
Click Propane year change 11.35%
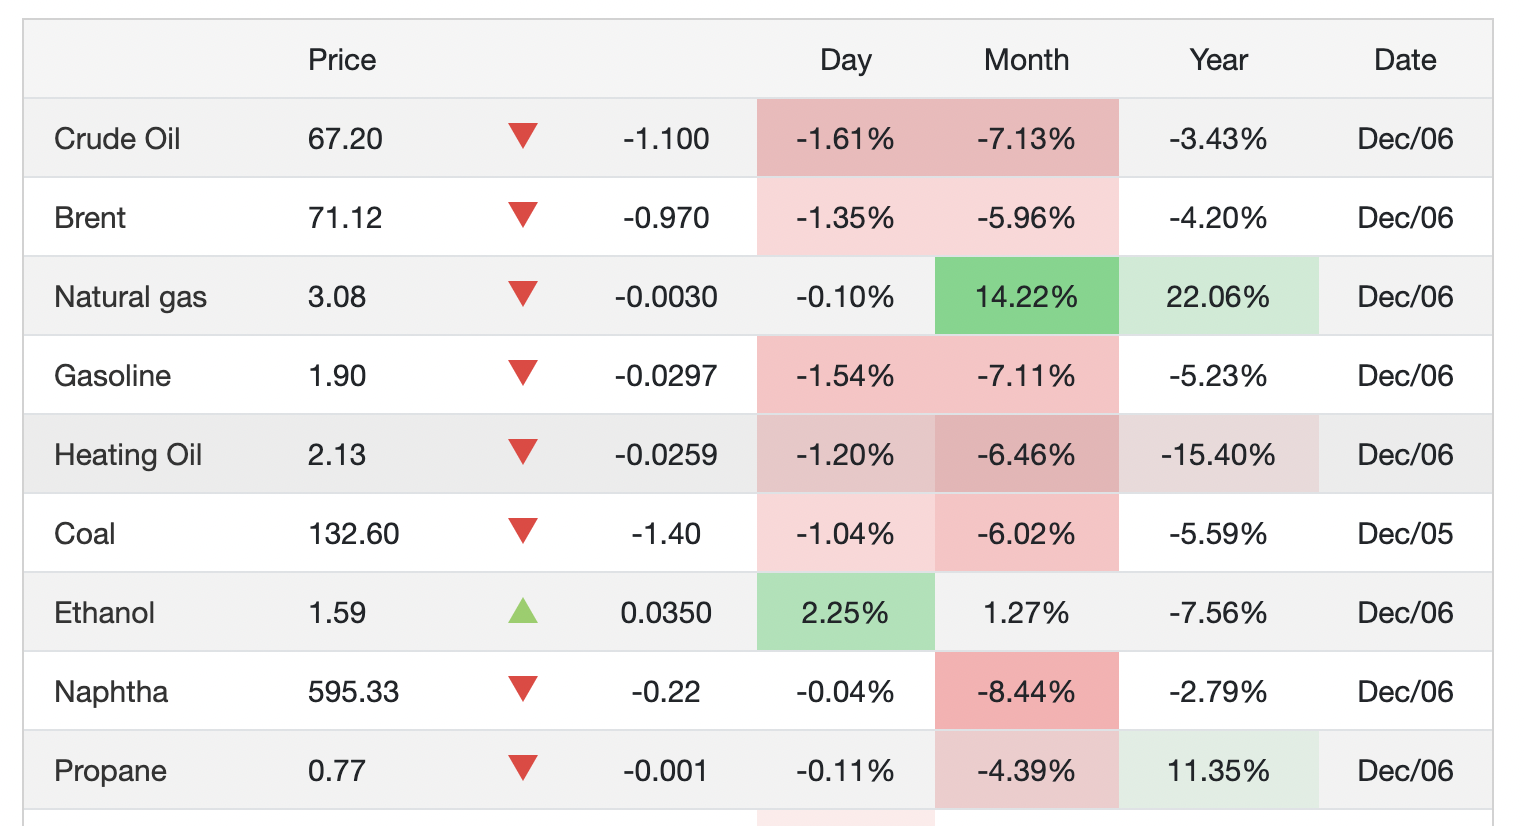tap(1218, 771)
